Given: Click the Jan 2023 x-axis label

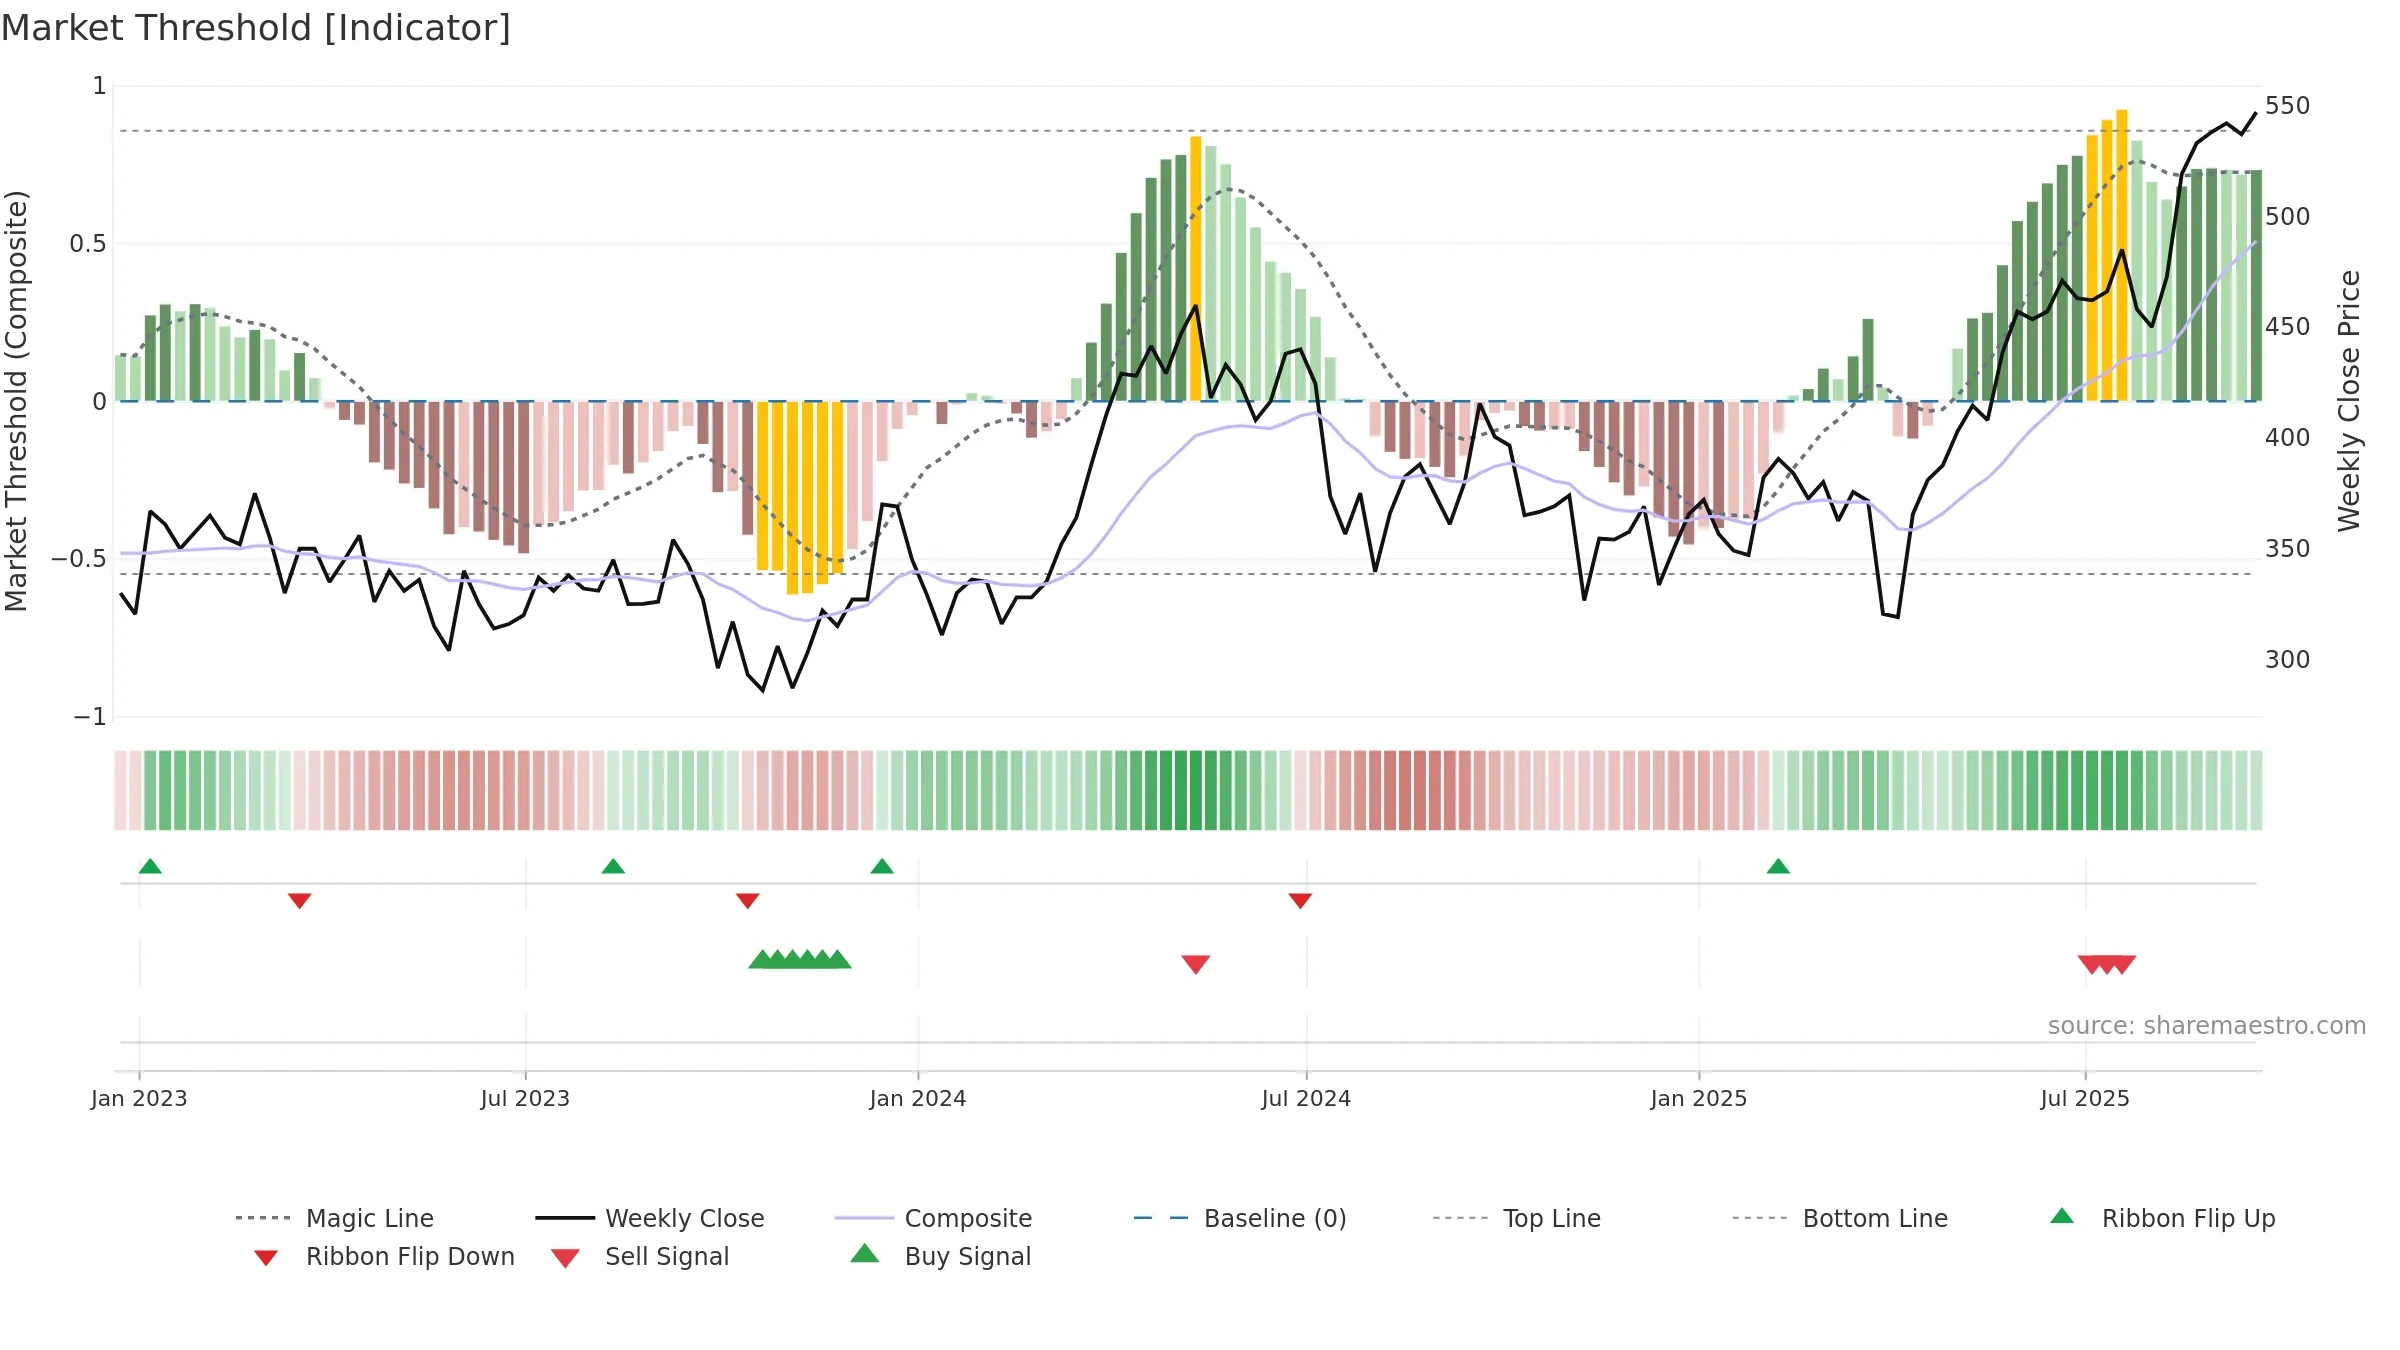Looking at the screenshot, I should 139,1098.
